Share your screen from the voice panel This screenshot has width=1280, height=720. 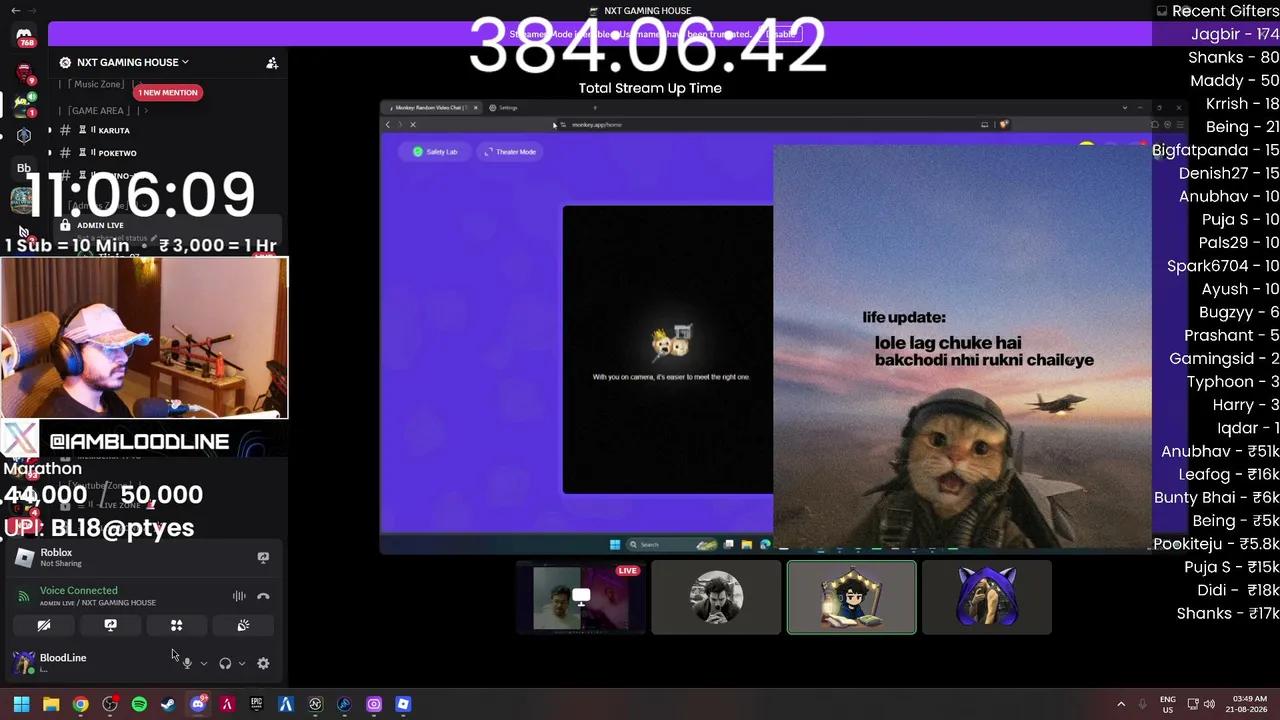click(110, 625)
